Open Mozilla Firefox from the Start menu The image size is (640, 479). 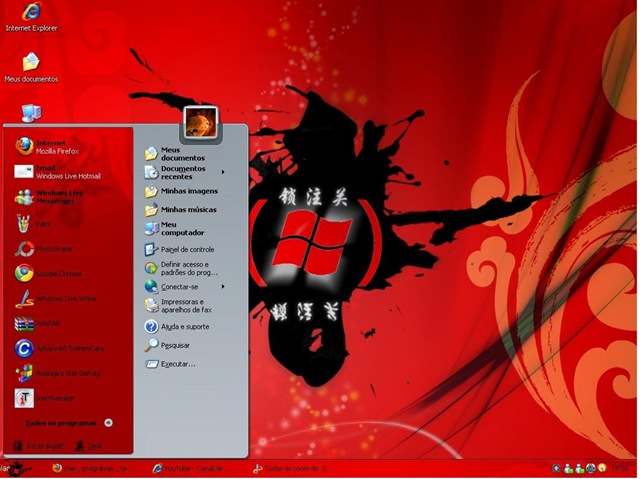47,147
